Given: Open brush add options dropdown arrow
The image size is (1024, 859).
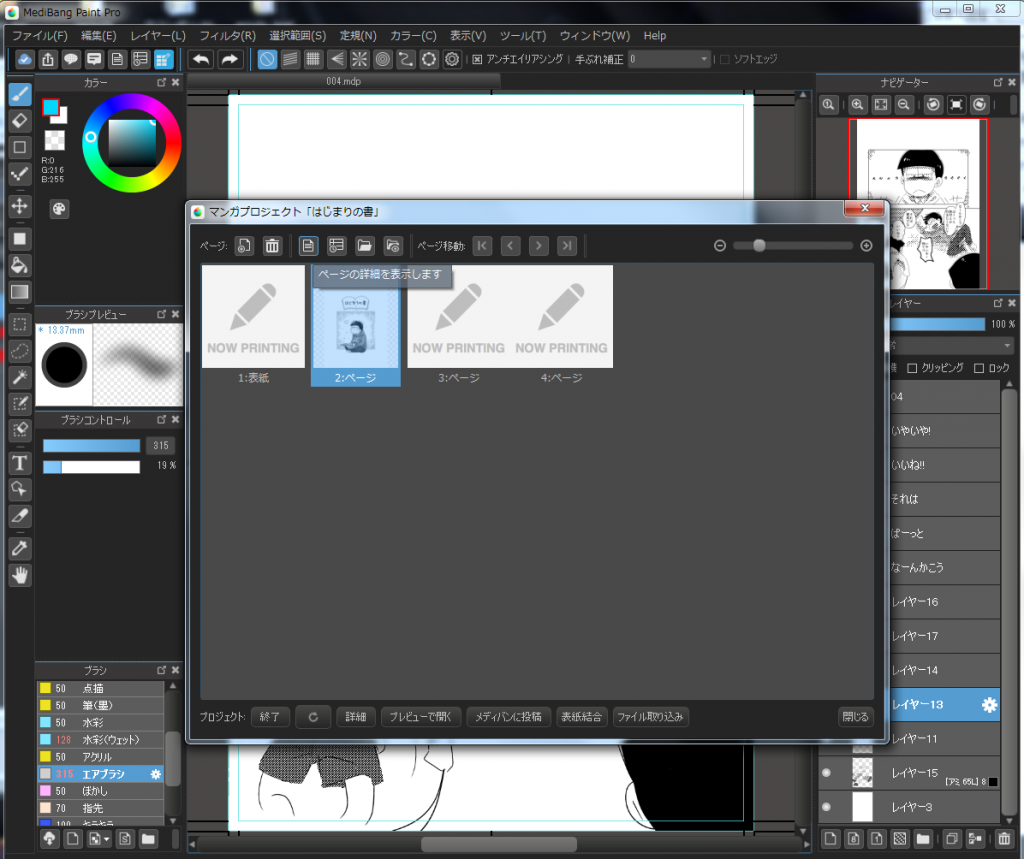Looking at the screenshot, I should coord(107,838).
